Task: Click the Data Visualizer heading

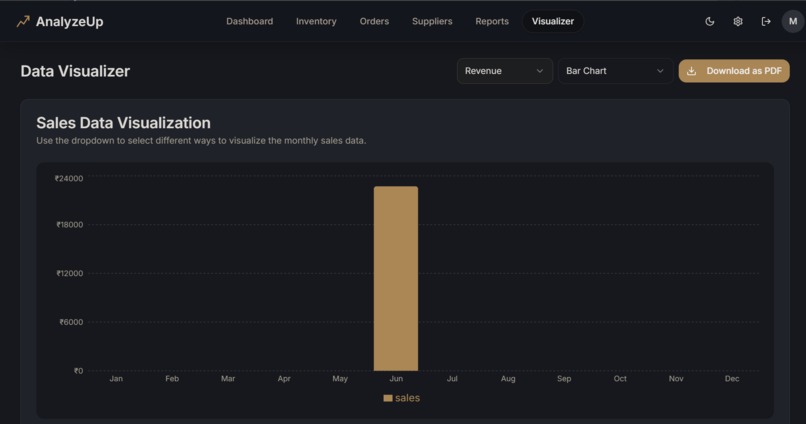Action: 75,71
